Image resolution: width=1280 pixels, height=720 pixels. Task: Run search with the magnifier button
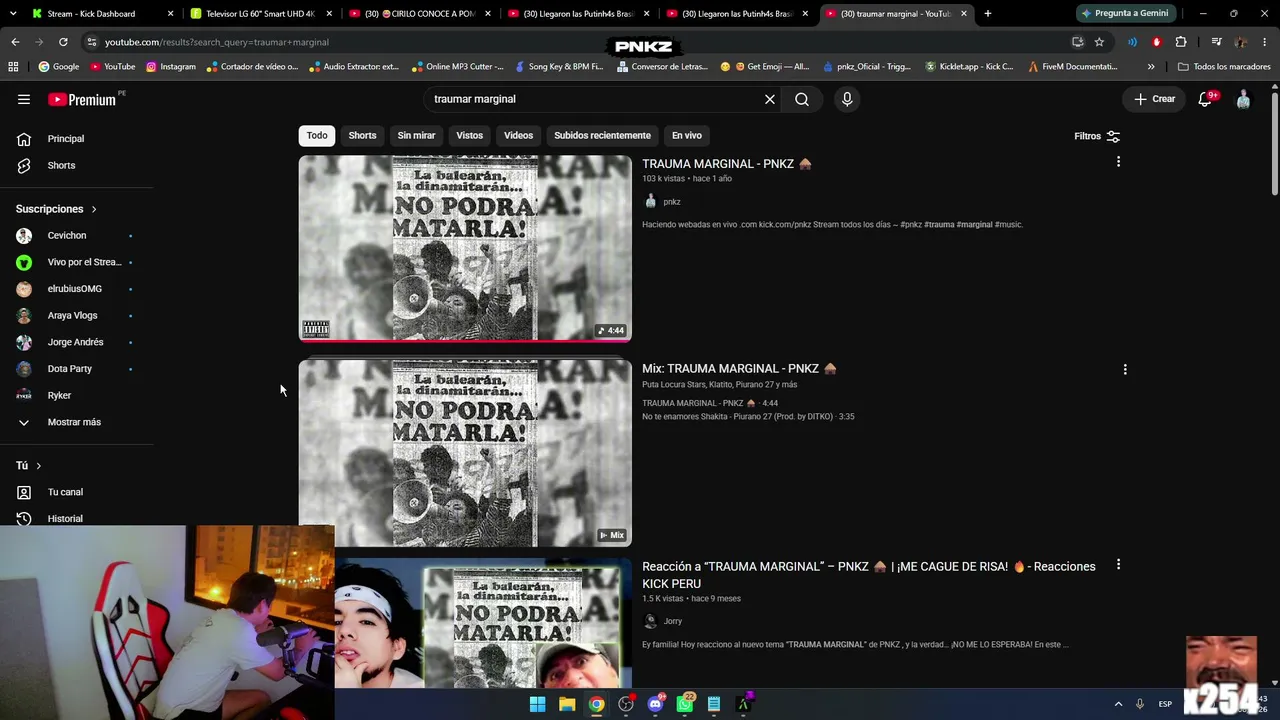tap(802, 99)
